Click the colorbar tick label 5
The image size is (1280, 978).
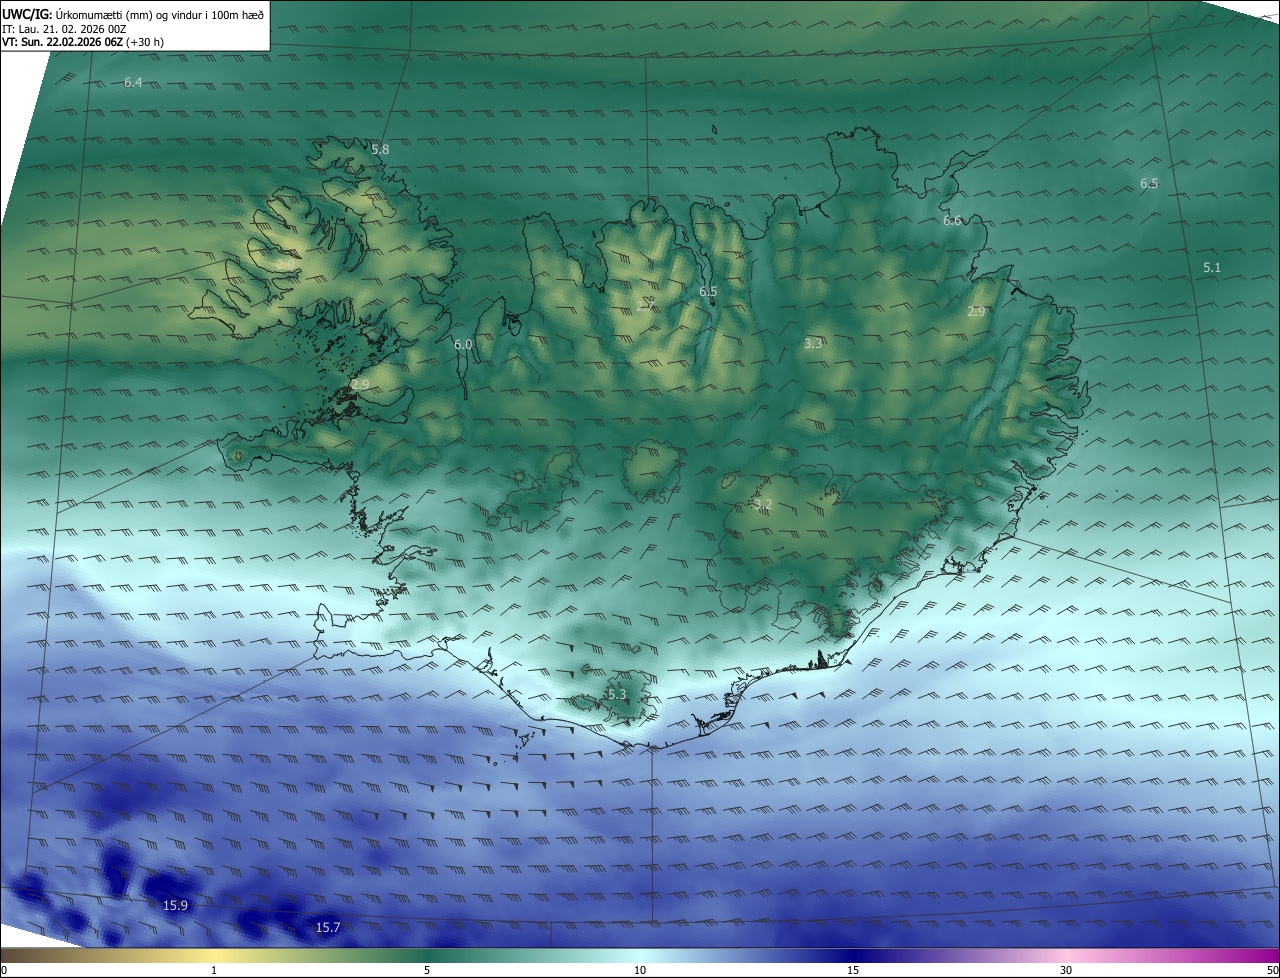[427, 970]
